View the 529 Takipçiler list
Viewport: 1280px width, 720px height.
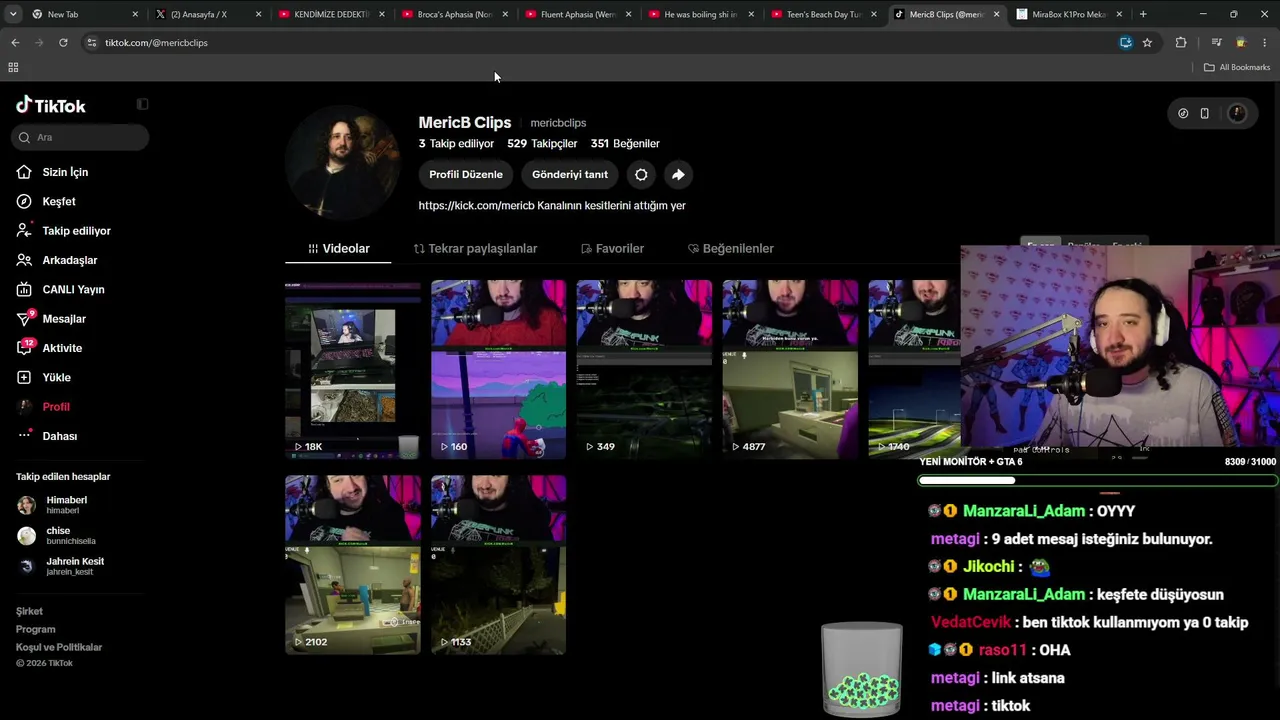point(542,144)
